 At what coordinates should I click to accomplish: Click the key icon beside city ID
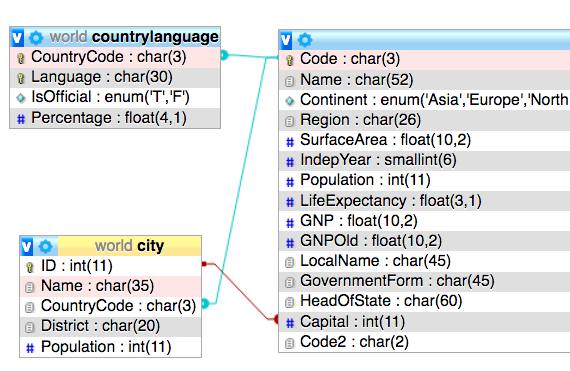coord(30,267)
